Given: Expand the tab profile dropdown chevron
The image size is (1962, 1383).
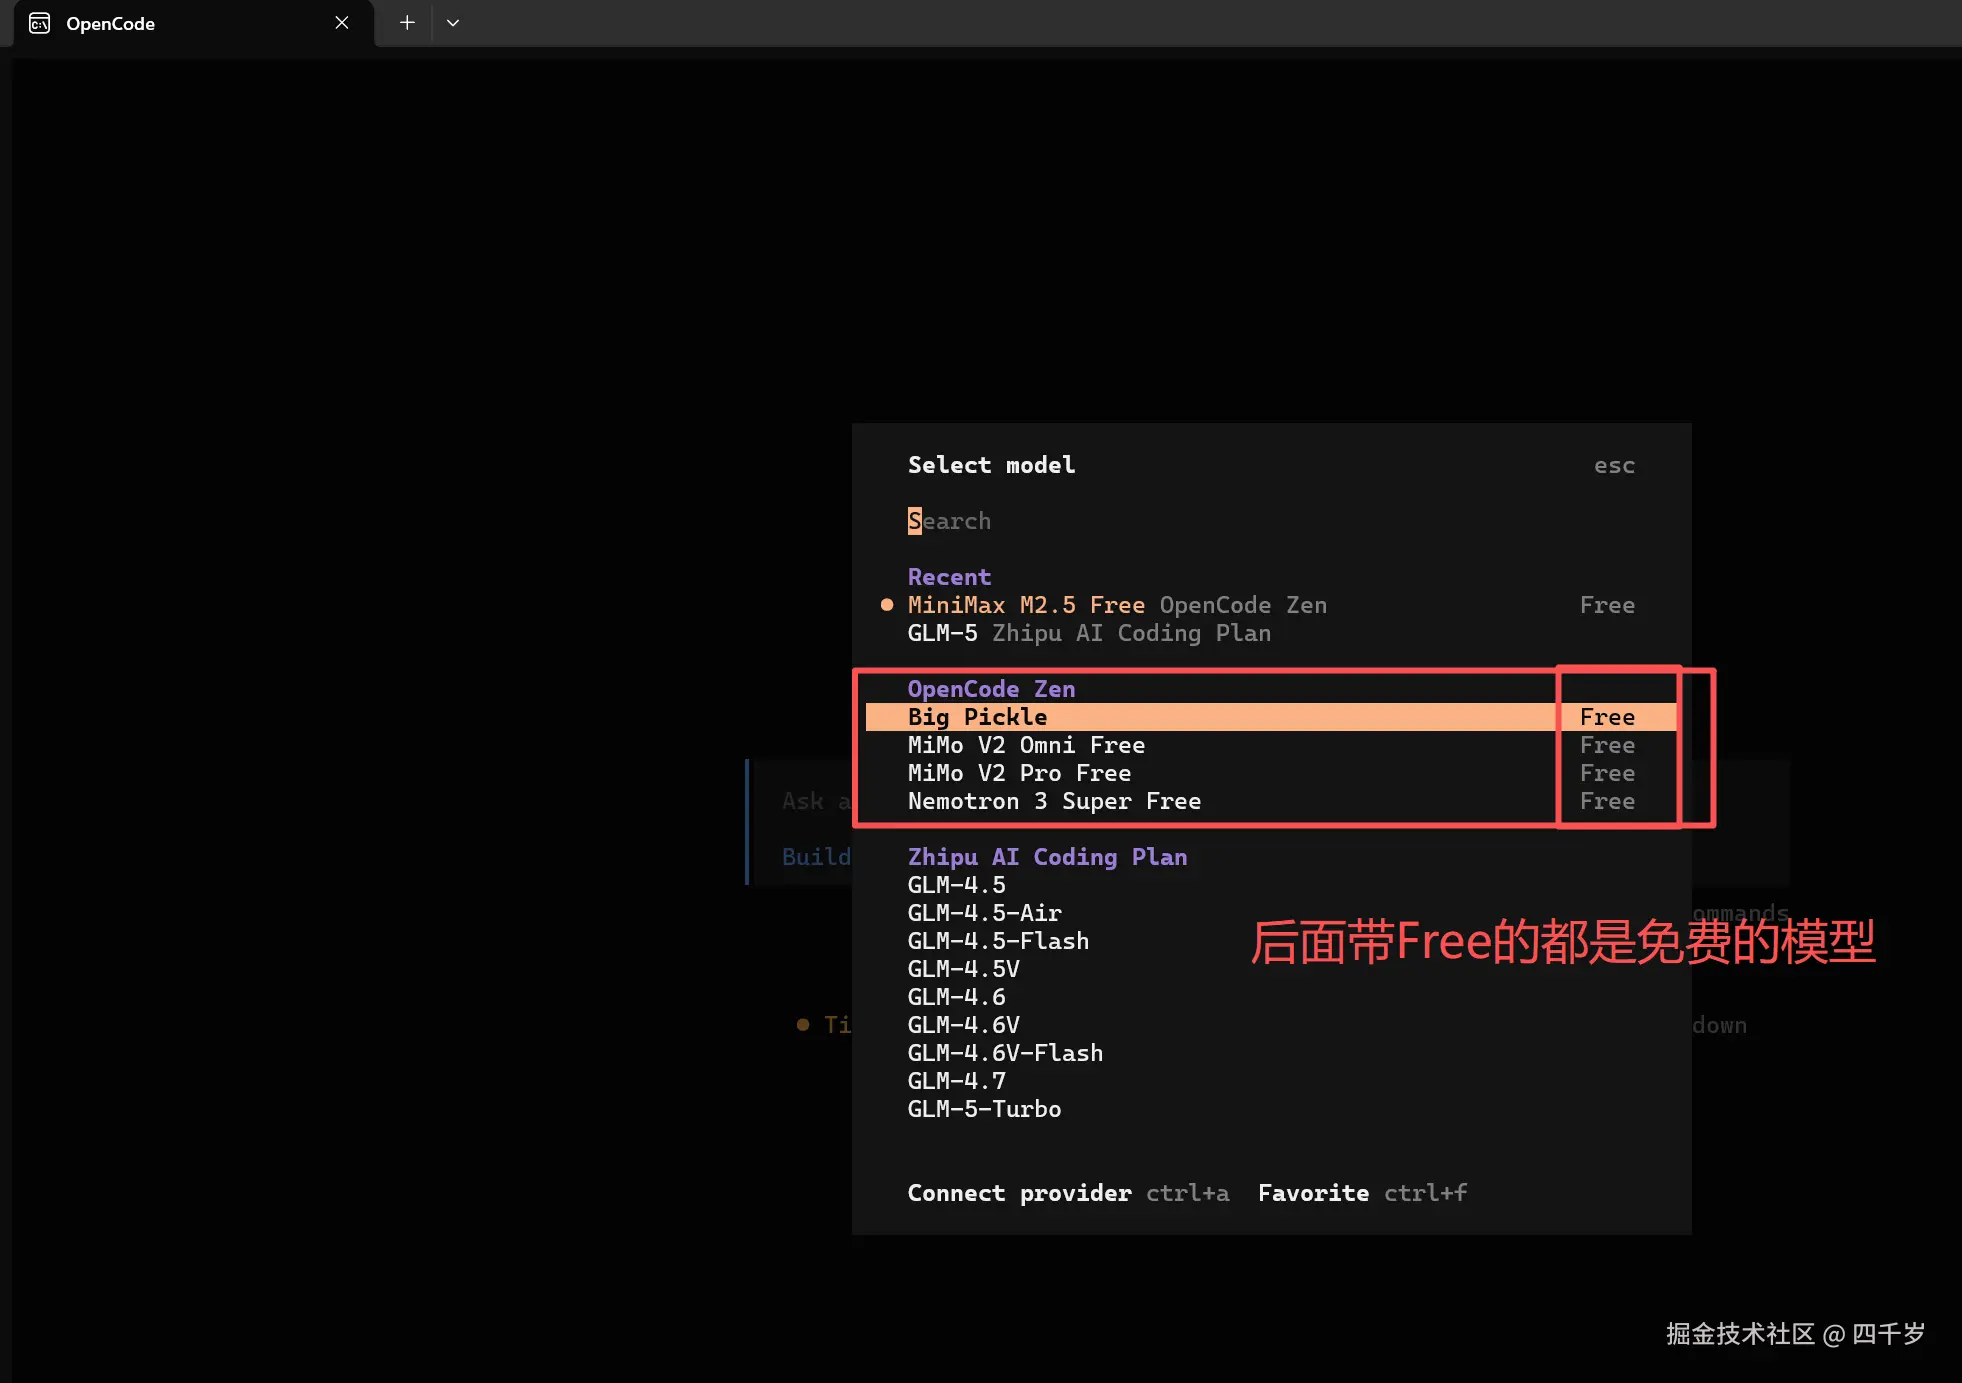Looking at the screenshot, I should (x=453, y=23).
